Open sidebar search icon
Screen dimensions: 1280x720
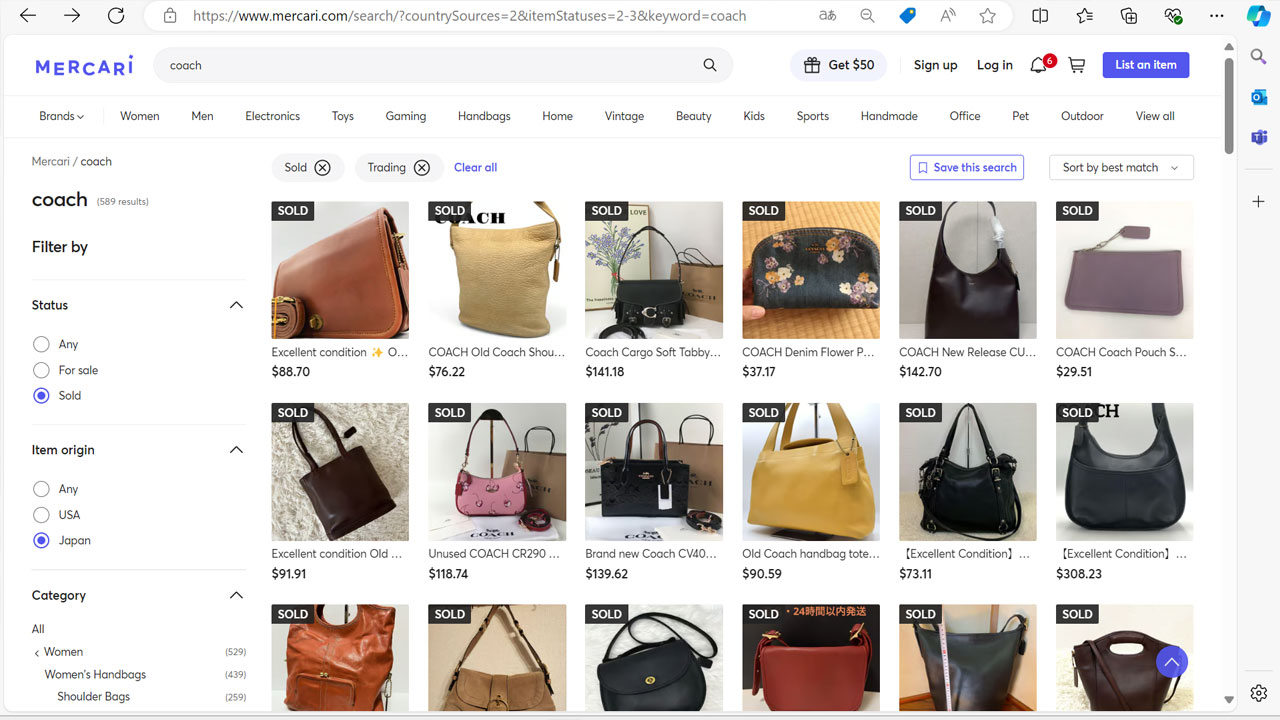point(1259,57)
